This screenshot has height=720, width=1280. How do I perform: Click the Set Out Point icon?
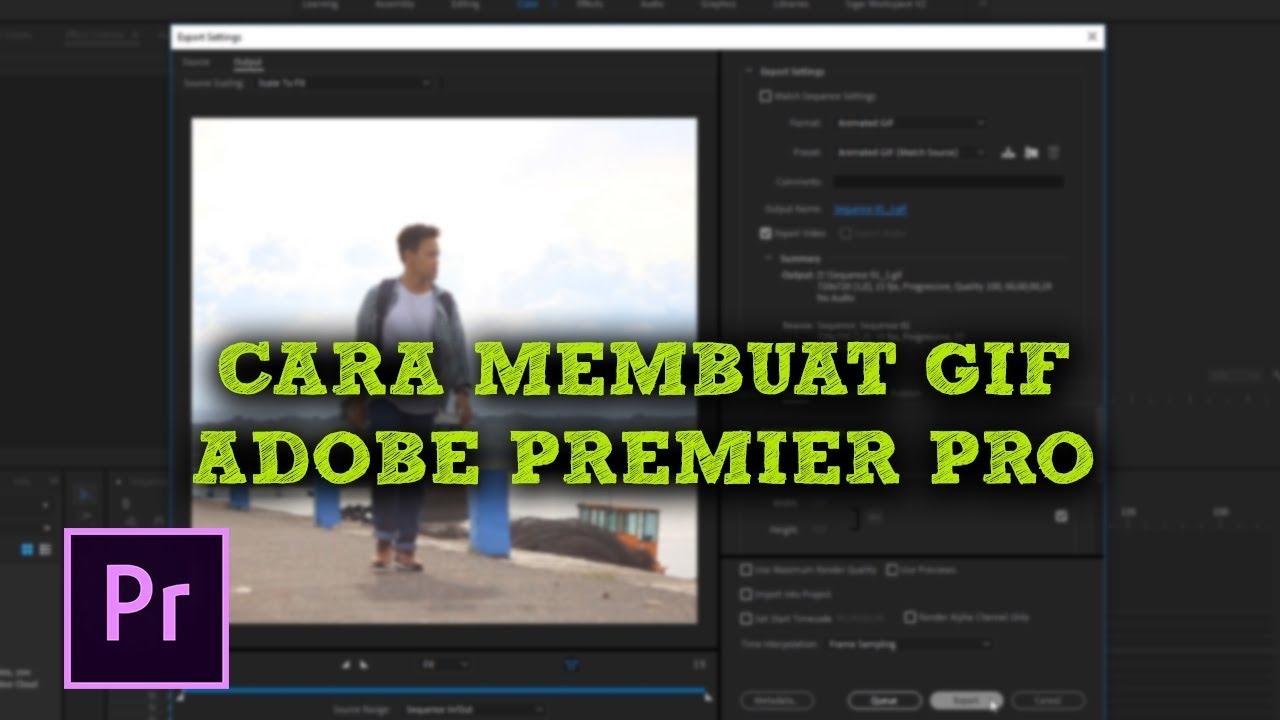tap(364, 663)
